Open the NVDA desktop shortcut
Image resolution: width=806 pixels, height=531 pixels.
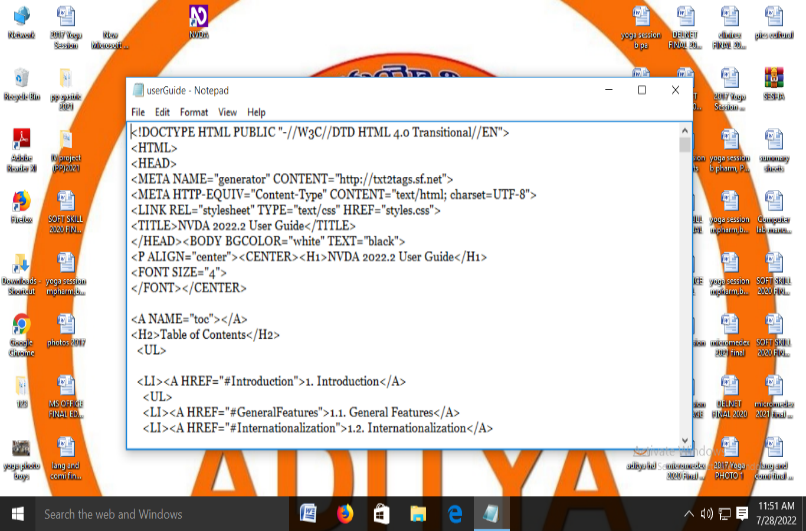(198, 22)
